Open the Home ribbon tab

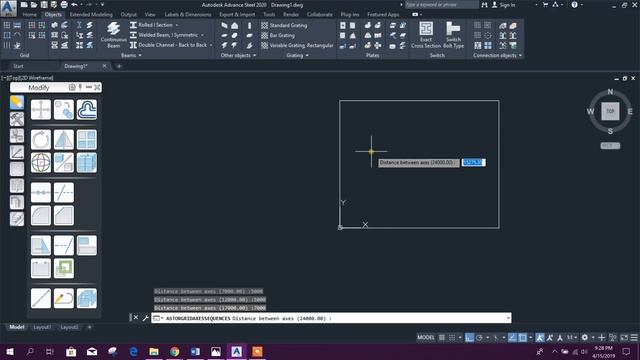tap(29, 14)
